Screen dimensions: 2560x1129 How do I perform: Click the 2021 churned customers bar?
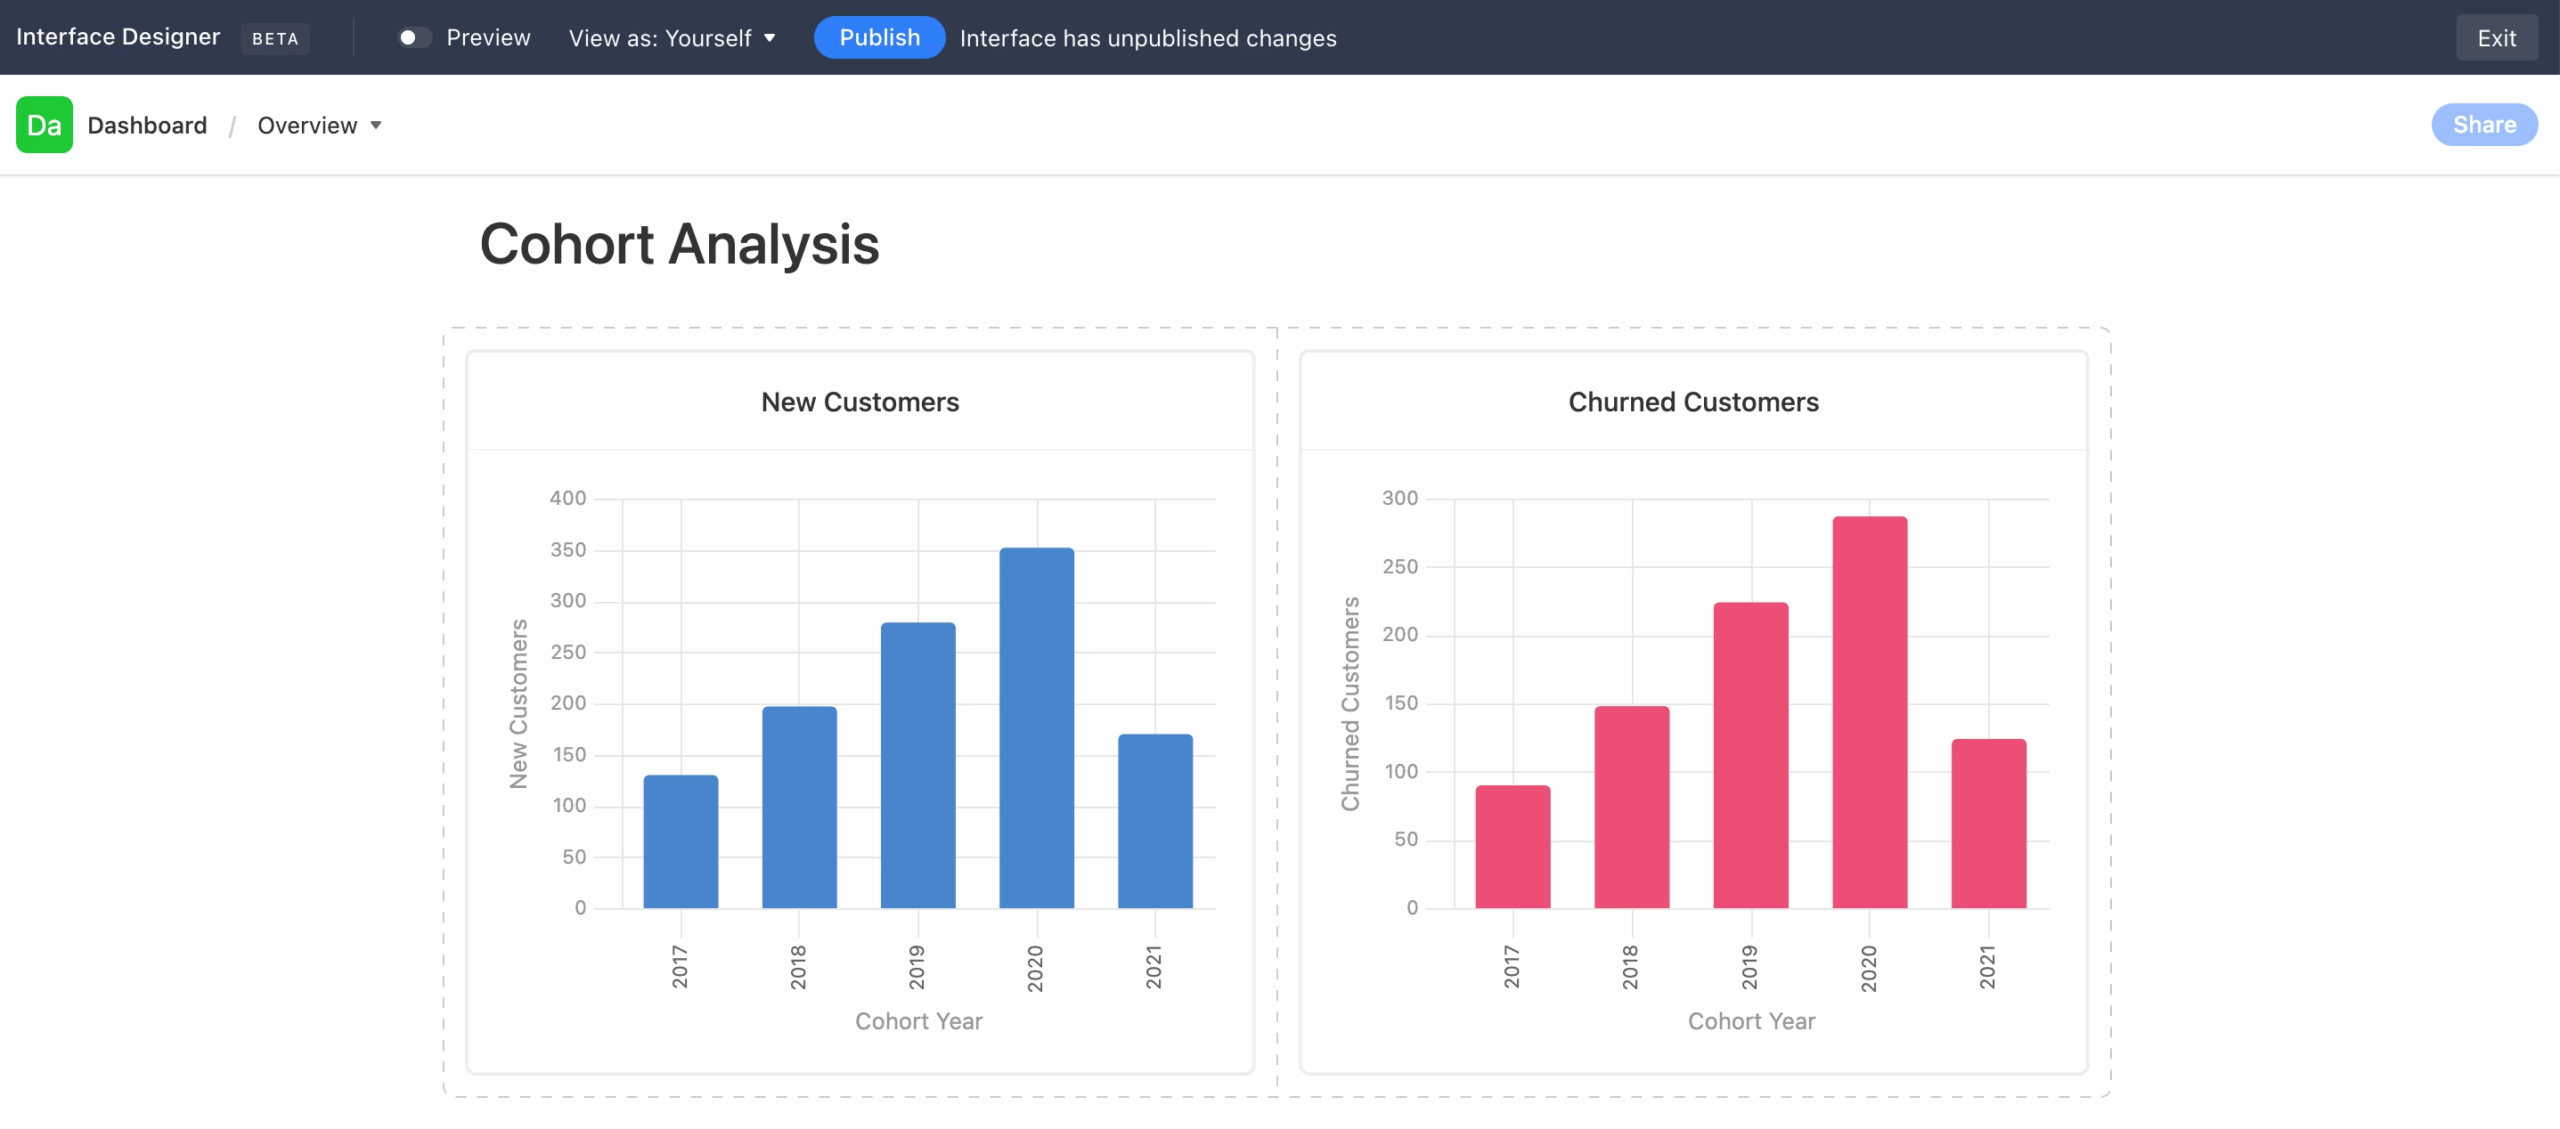coord(1988,825)
